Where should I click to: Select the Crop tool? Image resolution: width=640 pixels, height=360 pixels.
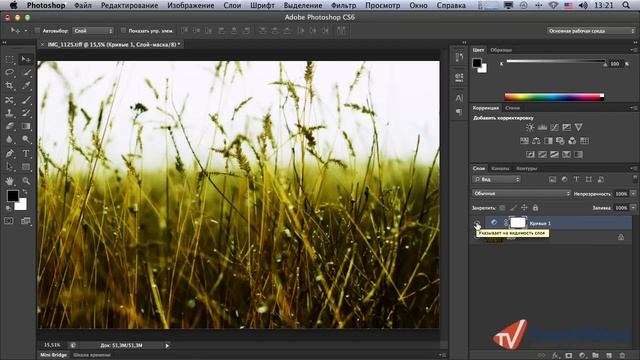(x=10, y=86)
